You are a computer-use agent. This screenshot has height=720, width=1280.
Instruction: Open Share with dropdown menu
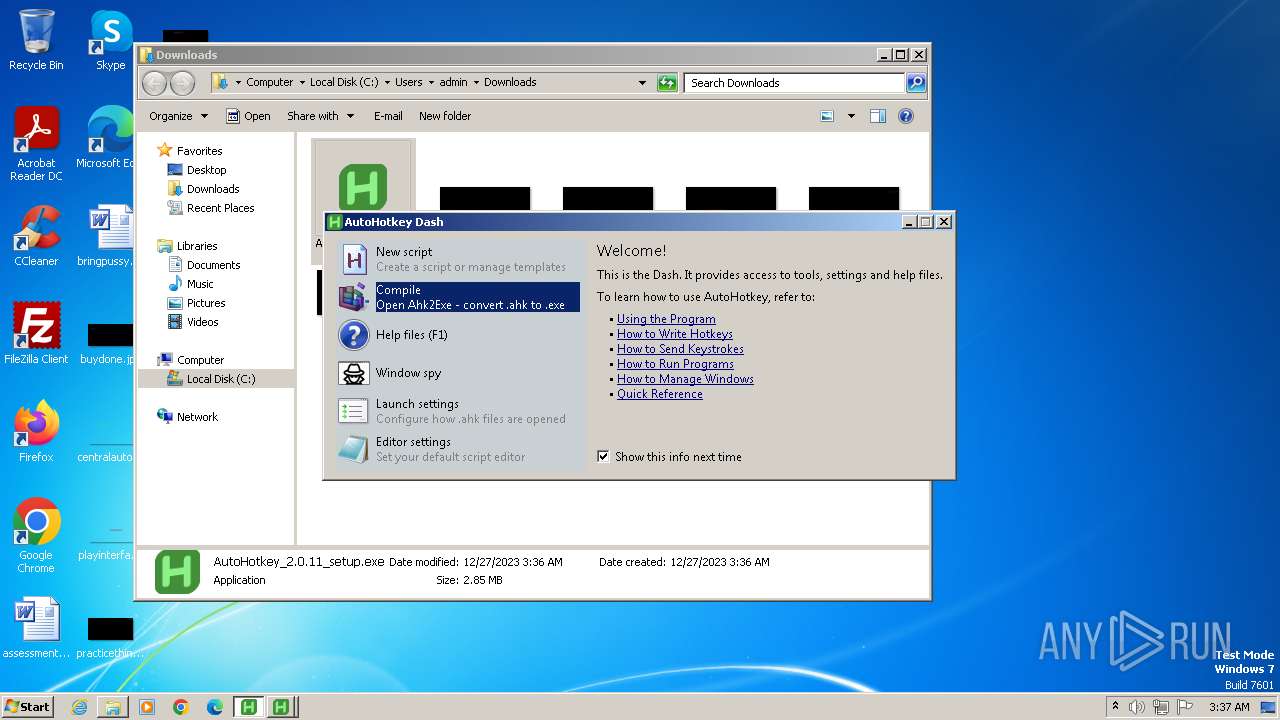(x=320, y=116)
